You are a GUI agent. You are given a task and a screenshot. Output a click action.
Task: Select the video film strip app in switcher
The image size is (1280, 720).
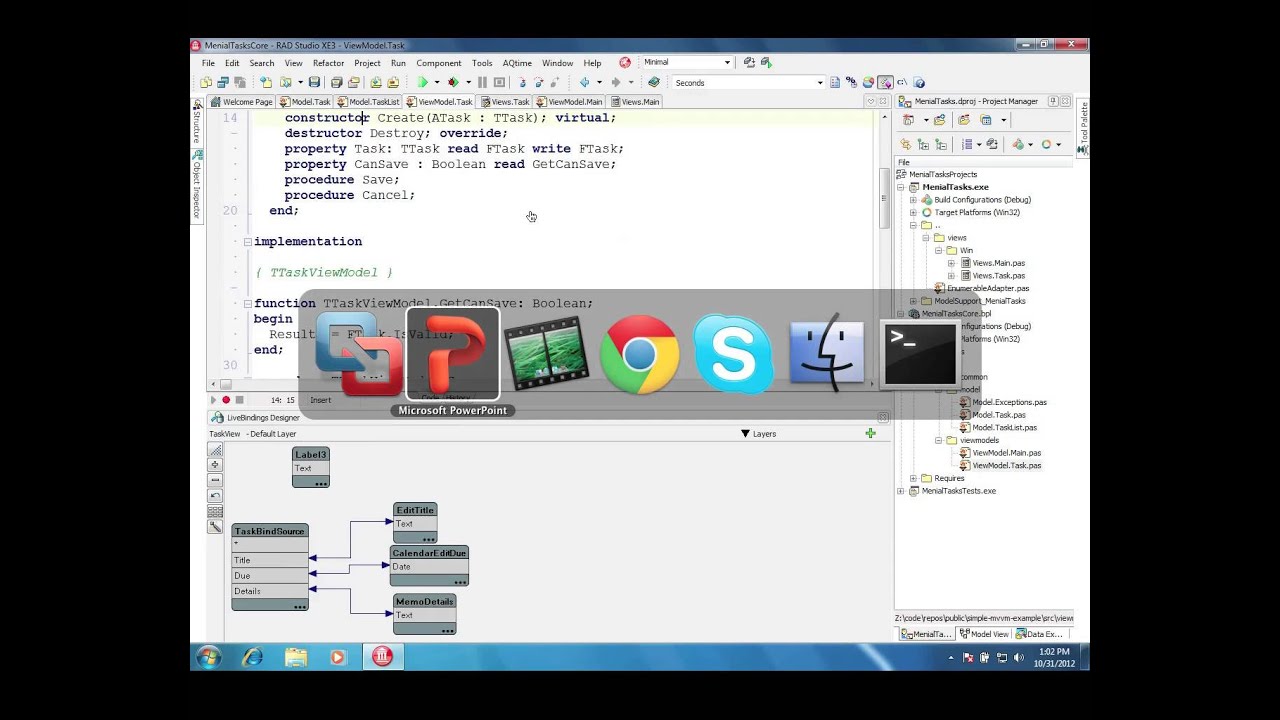coord(546,353)
